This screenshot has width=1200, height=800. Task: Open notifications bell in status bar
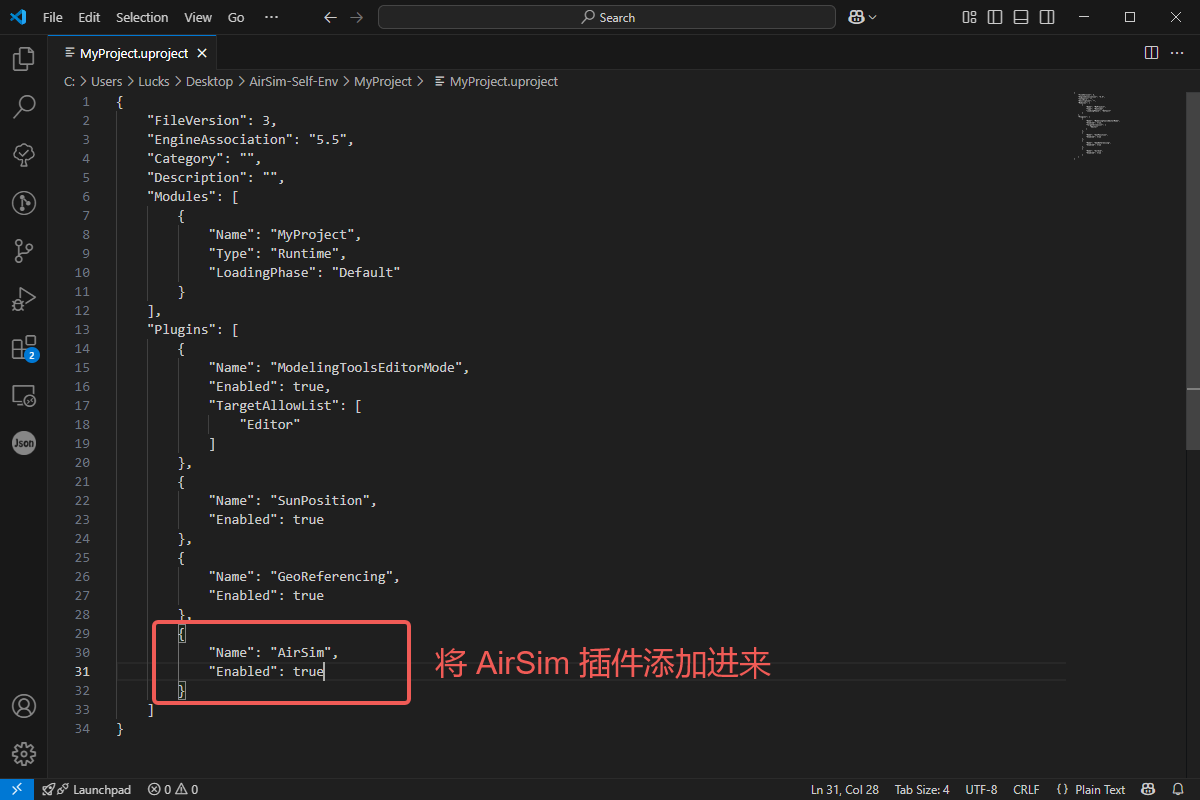pos(1178,789)
